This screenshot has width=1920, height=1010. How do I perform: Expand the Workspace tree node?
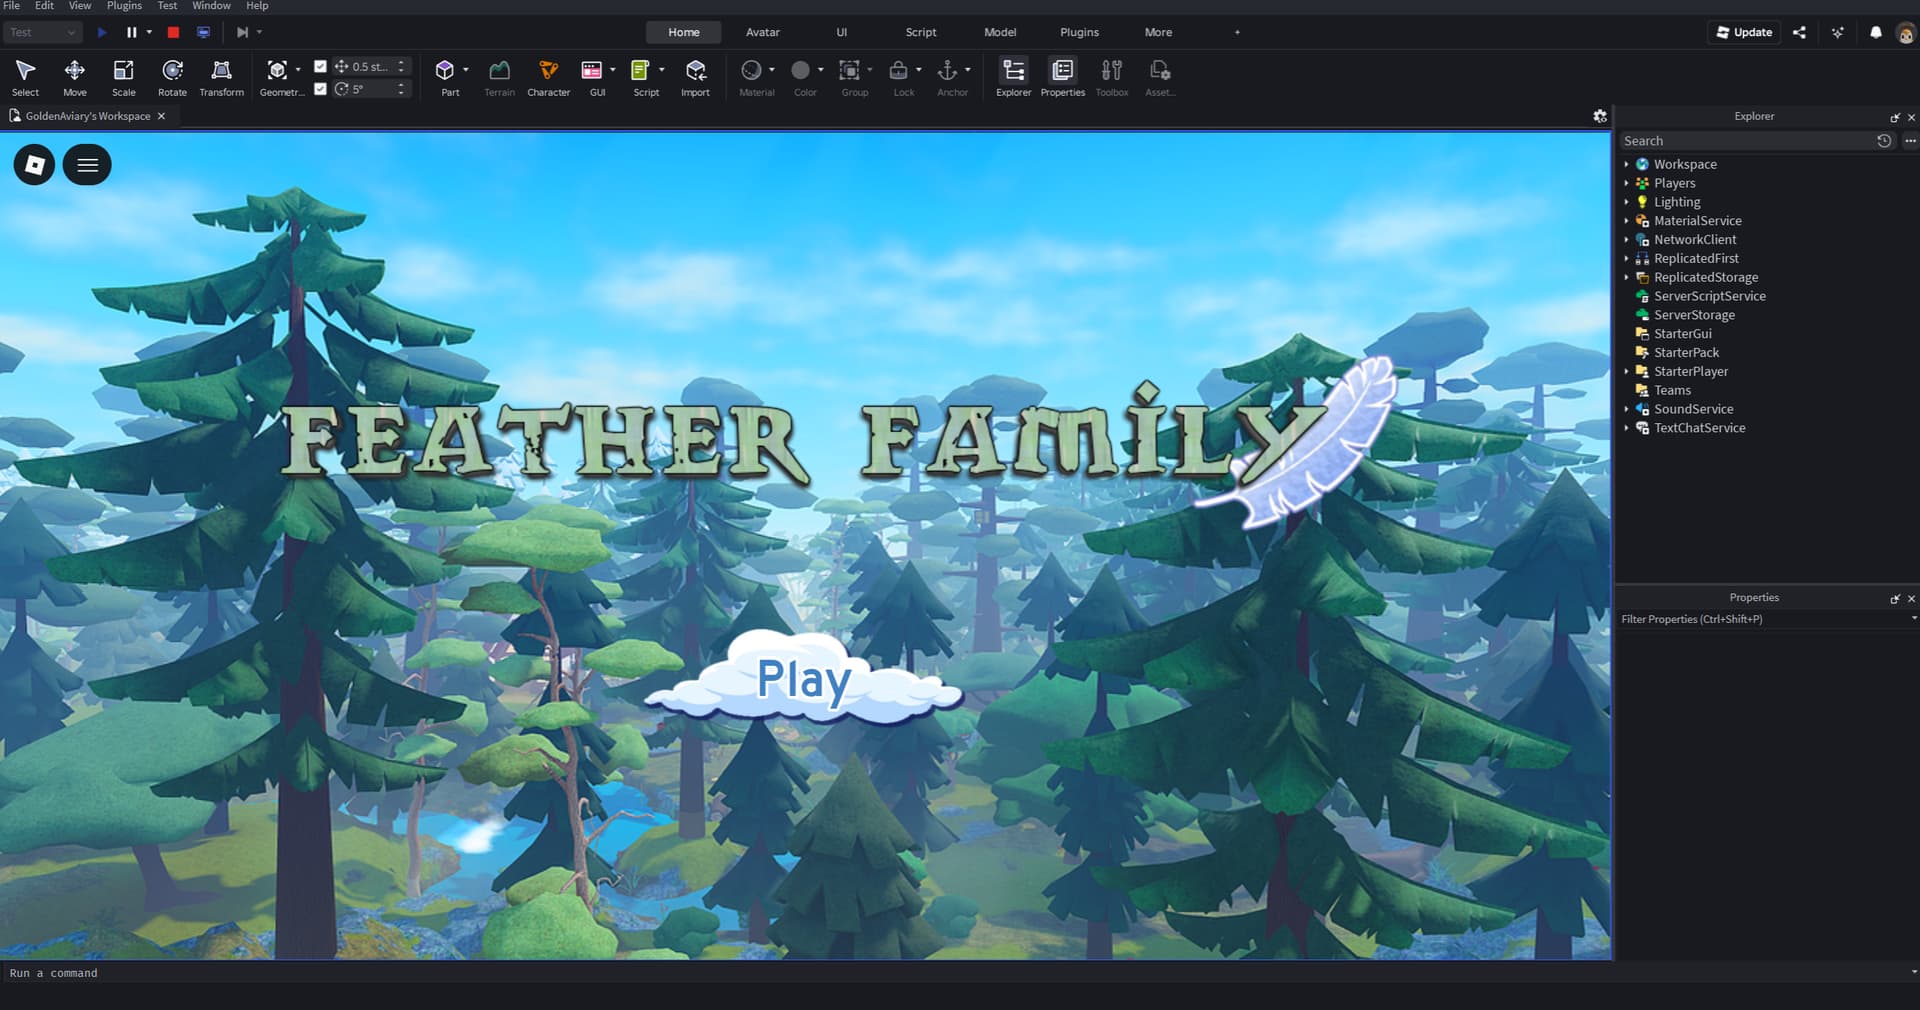[1626, 165]
